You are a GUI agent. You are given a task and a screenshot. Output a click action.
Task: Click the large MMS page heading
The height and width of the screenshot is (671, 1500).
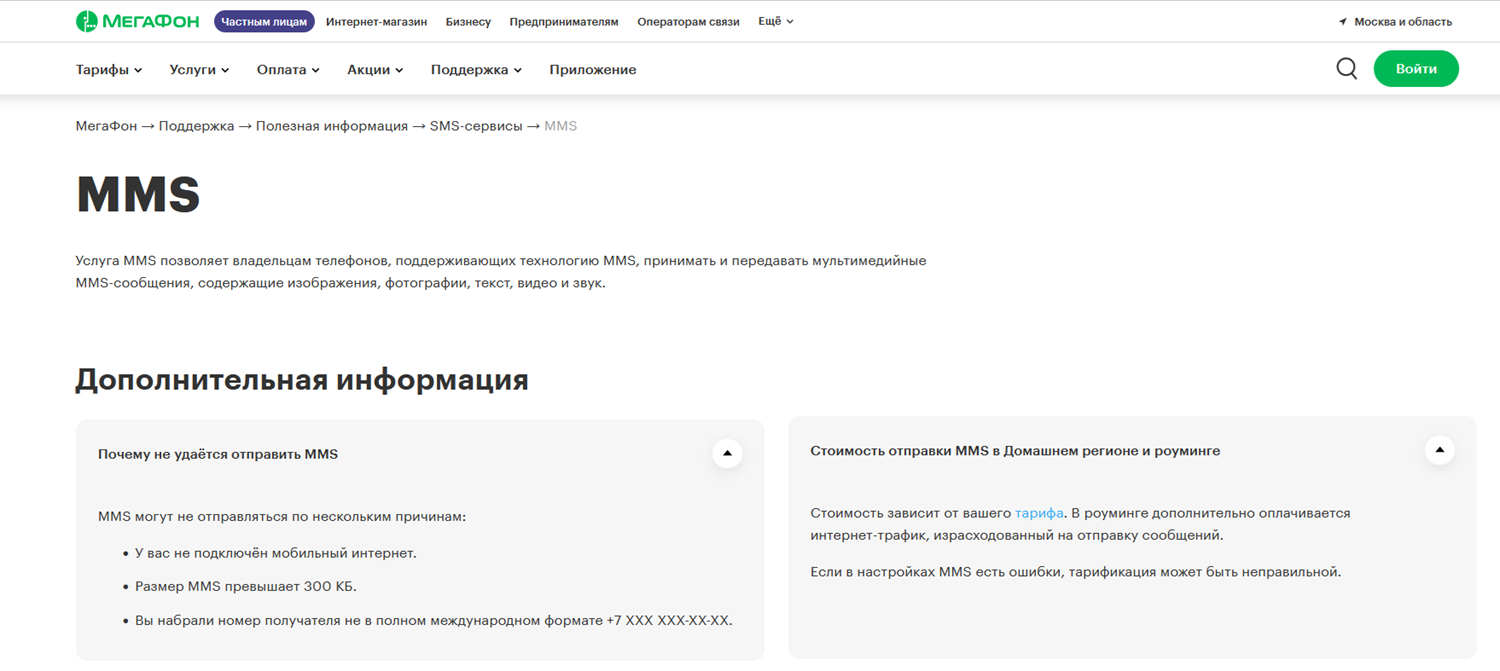tap(138, 195)
